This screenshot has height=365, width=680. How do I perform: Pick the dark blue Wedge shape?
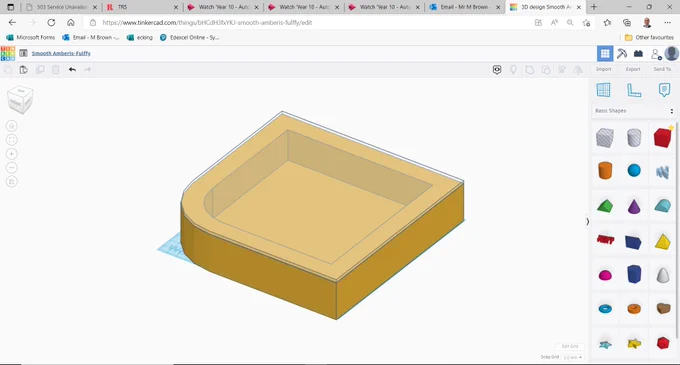[x=633, y=242]
